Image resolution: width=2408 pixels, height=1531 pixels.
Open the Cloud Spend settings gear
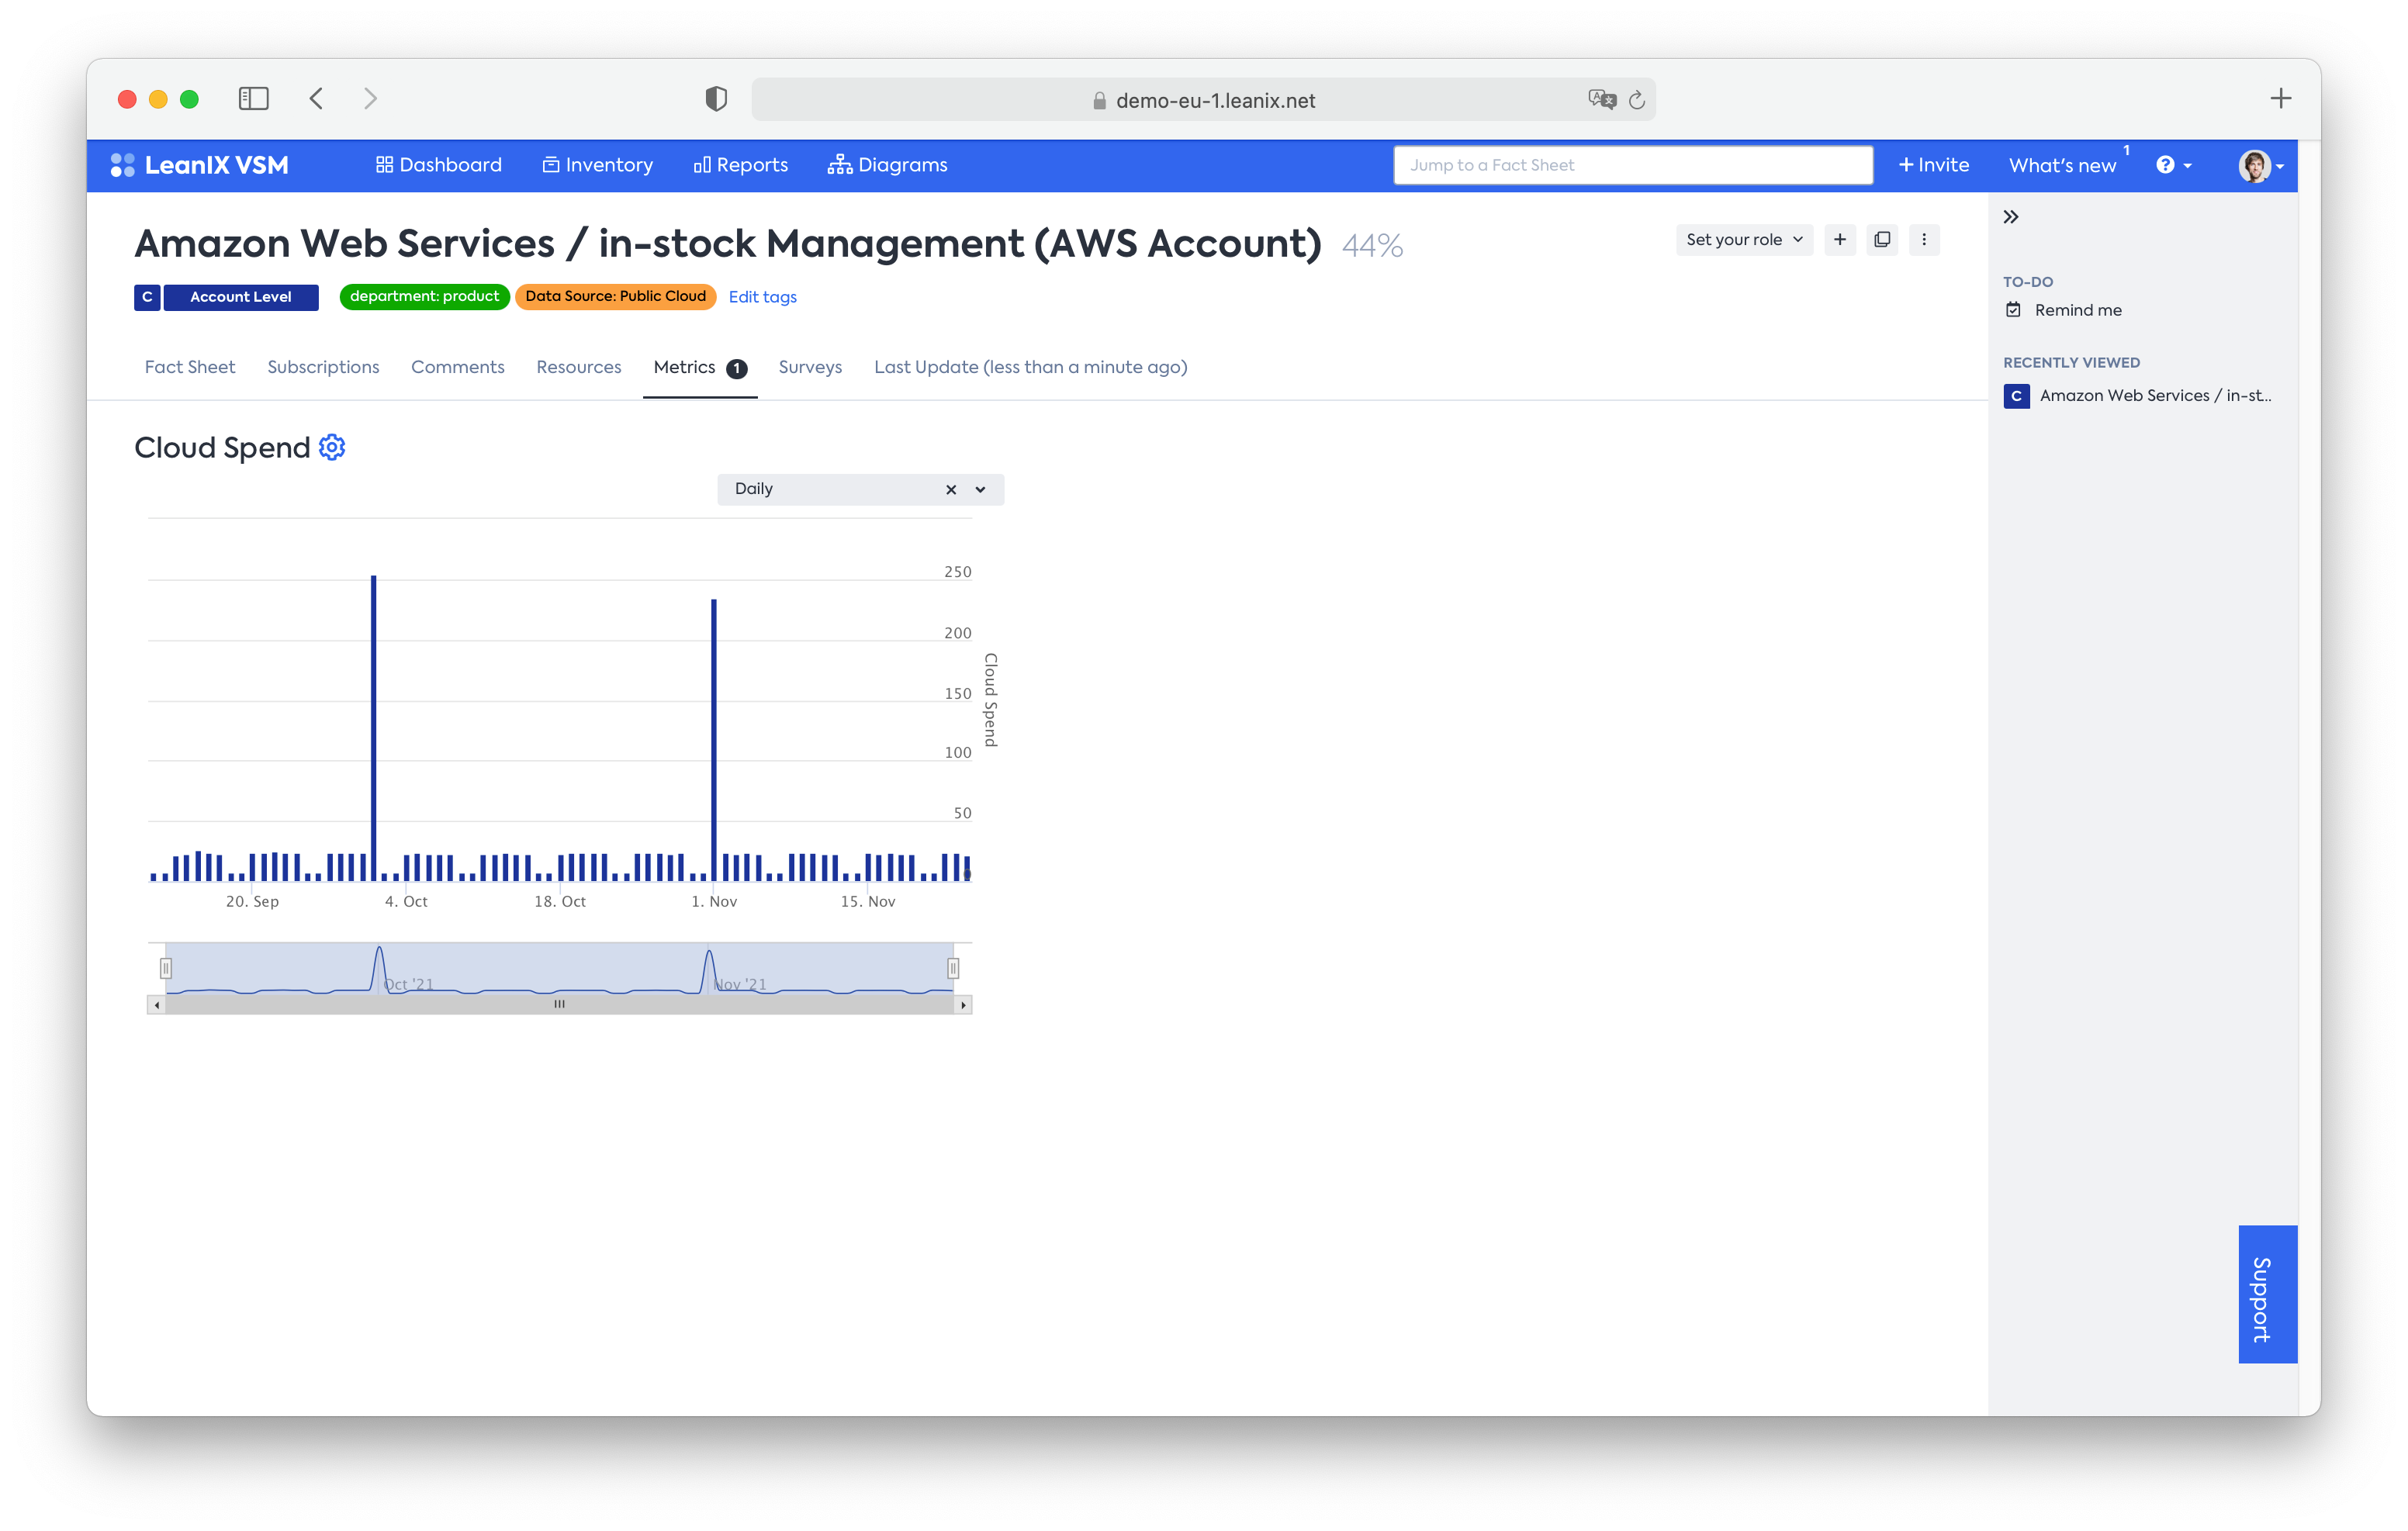click(x=332, y=447)
